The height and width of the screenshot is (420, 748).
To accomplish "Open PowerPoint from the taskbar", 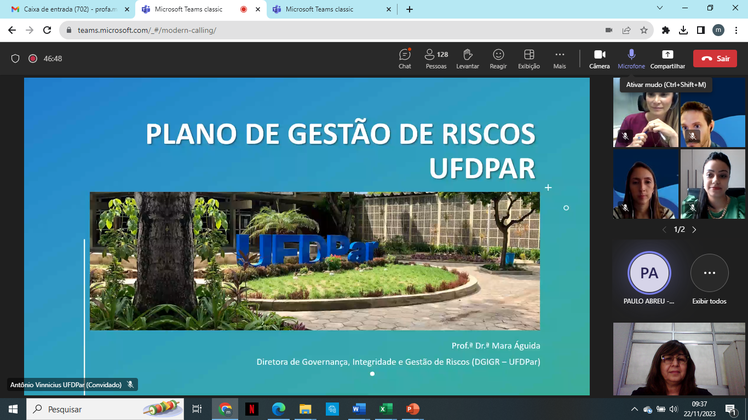I will coord(412,409).
